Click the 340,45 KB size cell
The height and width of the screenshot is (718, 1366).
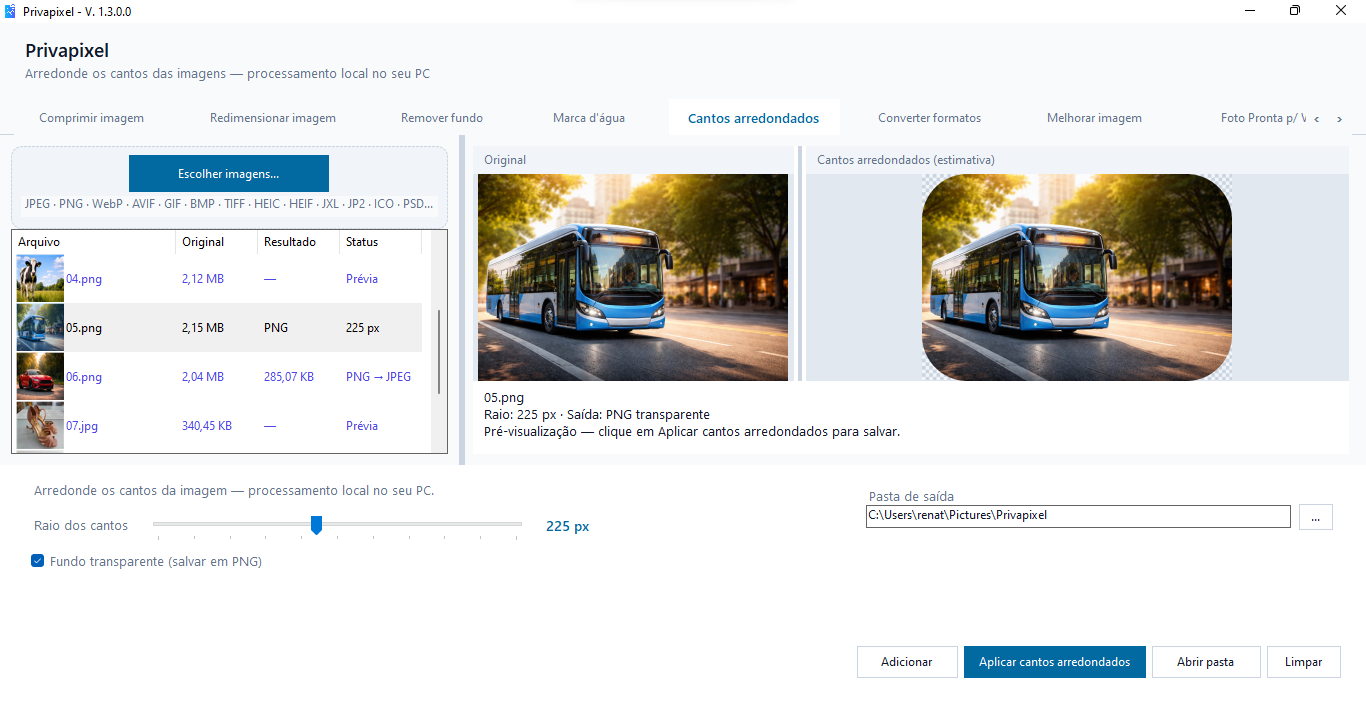(x=207, y=426)
